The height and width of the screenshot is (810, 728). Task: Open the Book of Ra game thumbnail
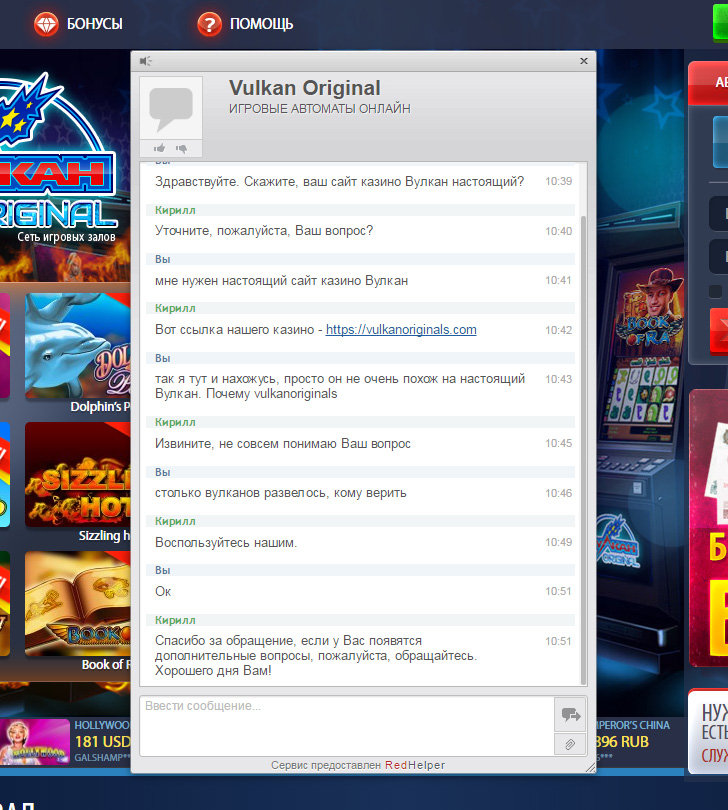coord(78,603)
